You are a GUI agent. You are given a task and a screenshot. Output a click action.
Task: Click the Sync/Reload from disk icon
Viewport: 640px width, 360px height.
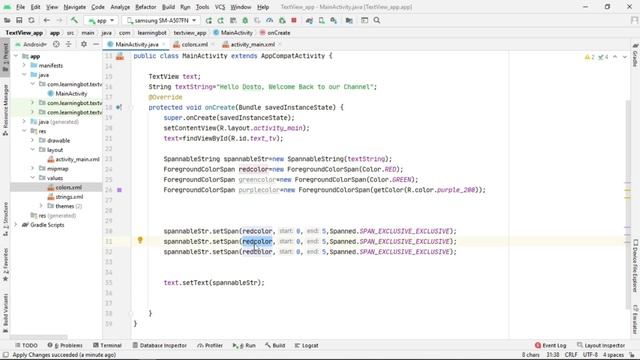coord(31,20)
